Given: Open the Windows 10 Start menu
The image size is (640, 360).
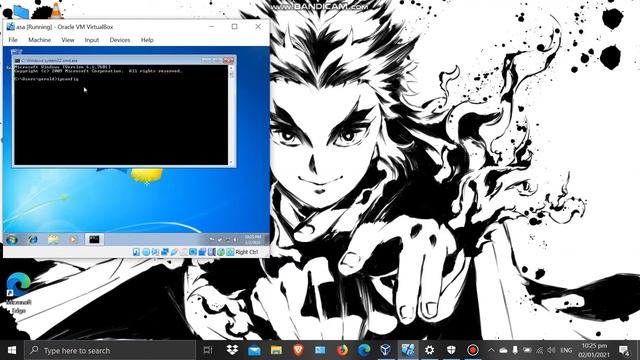Looking at the screenshot, I should click(x=12, y=350).
